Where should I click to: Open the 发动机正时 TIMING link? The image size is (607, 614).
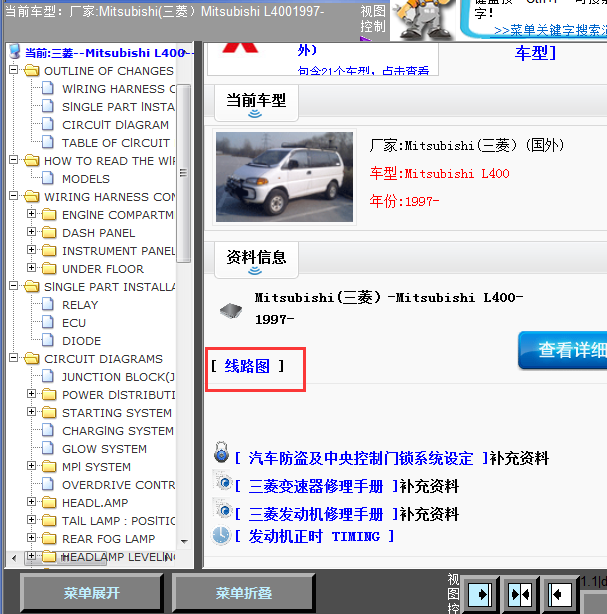pos(314,536)
